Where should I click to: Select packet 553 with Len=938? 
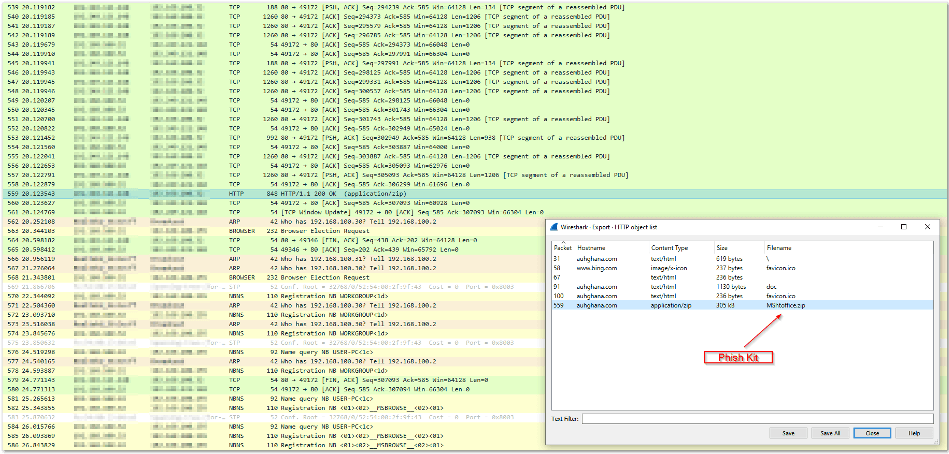tap(474, 138)
